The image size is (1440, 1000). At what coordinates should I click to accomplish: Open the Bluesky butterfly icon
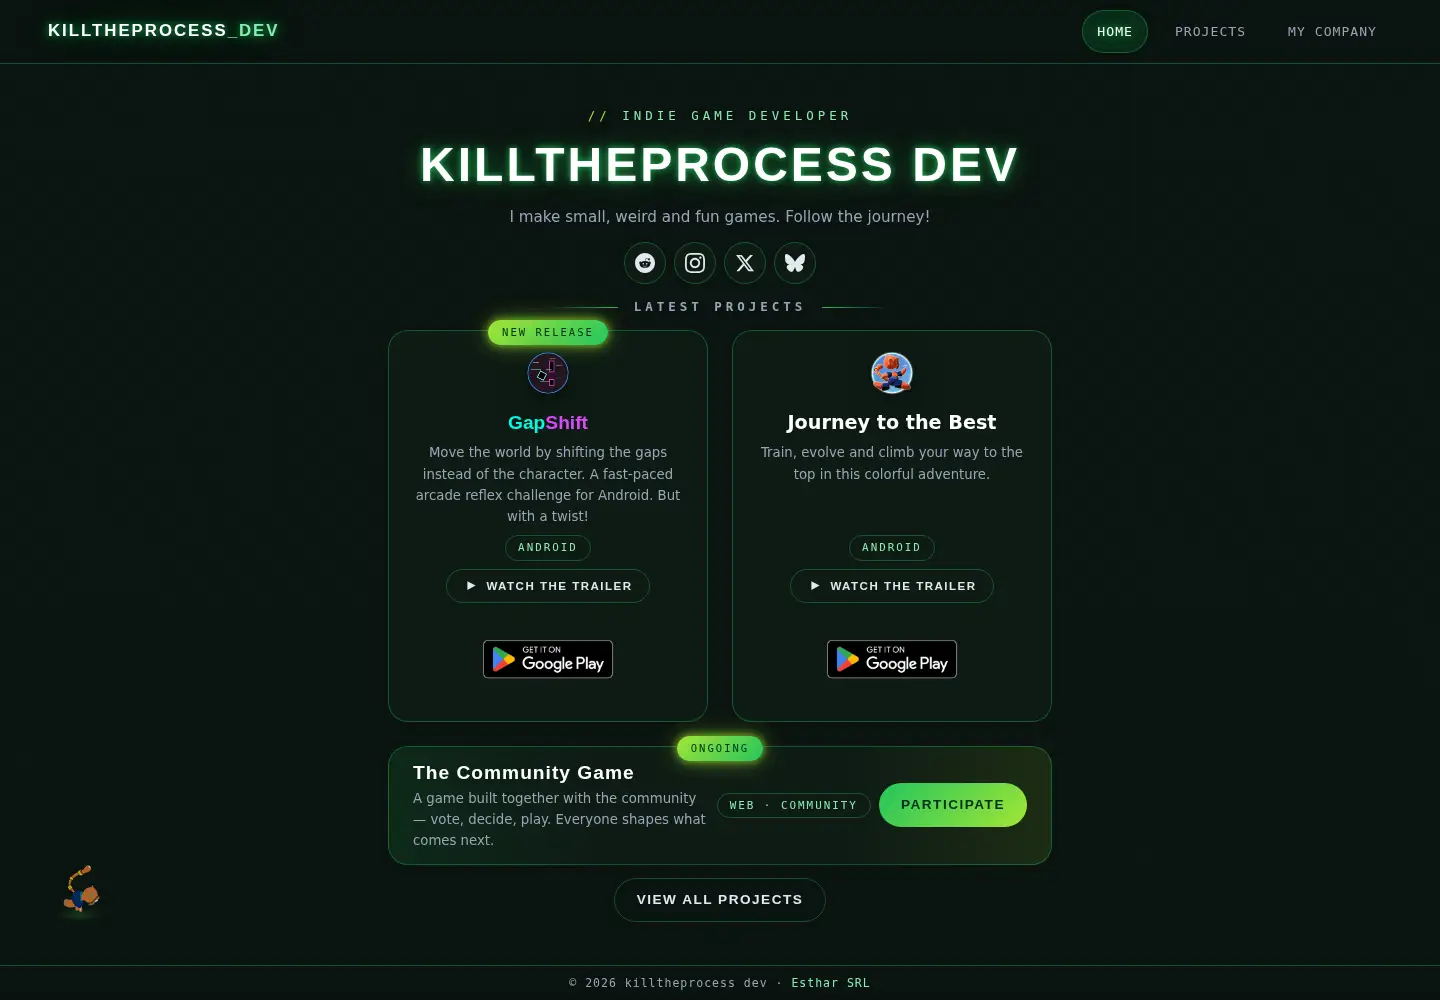click(795, 263)
